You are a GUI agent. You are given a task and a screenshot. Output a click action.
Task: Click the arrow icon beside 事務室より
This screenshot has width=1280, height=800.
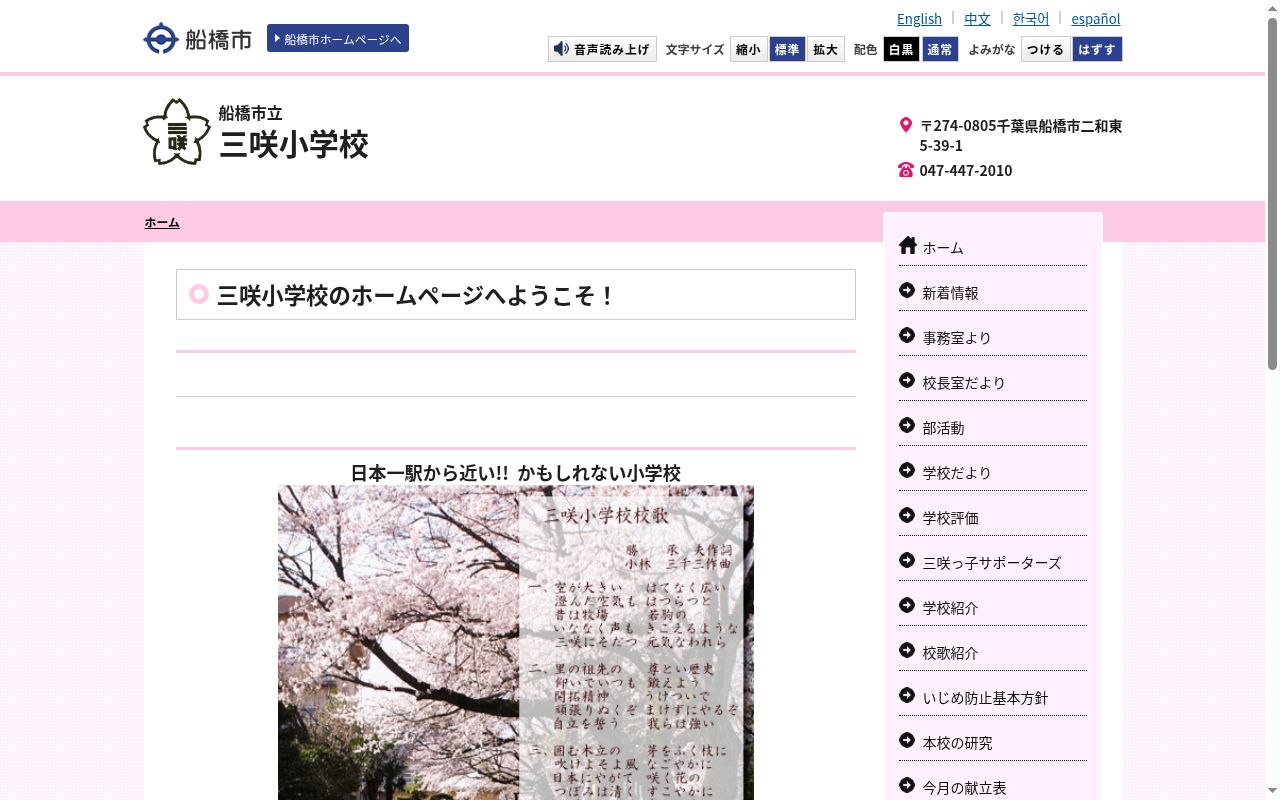[x=907, y=335]
